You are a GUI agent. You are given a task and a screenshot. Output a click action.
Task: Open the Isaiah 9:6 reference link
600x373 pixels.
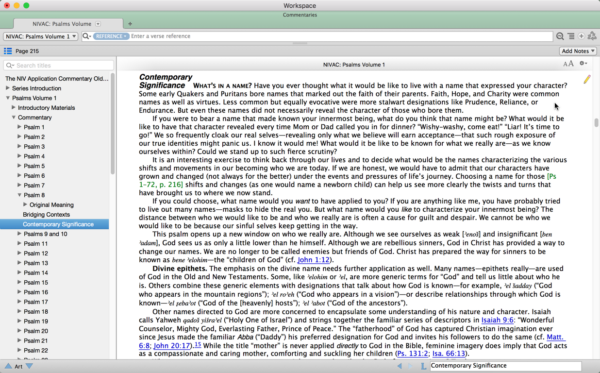pyautogui.click(x=497, y=320)
